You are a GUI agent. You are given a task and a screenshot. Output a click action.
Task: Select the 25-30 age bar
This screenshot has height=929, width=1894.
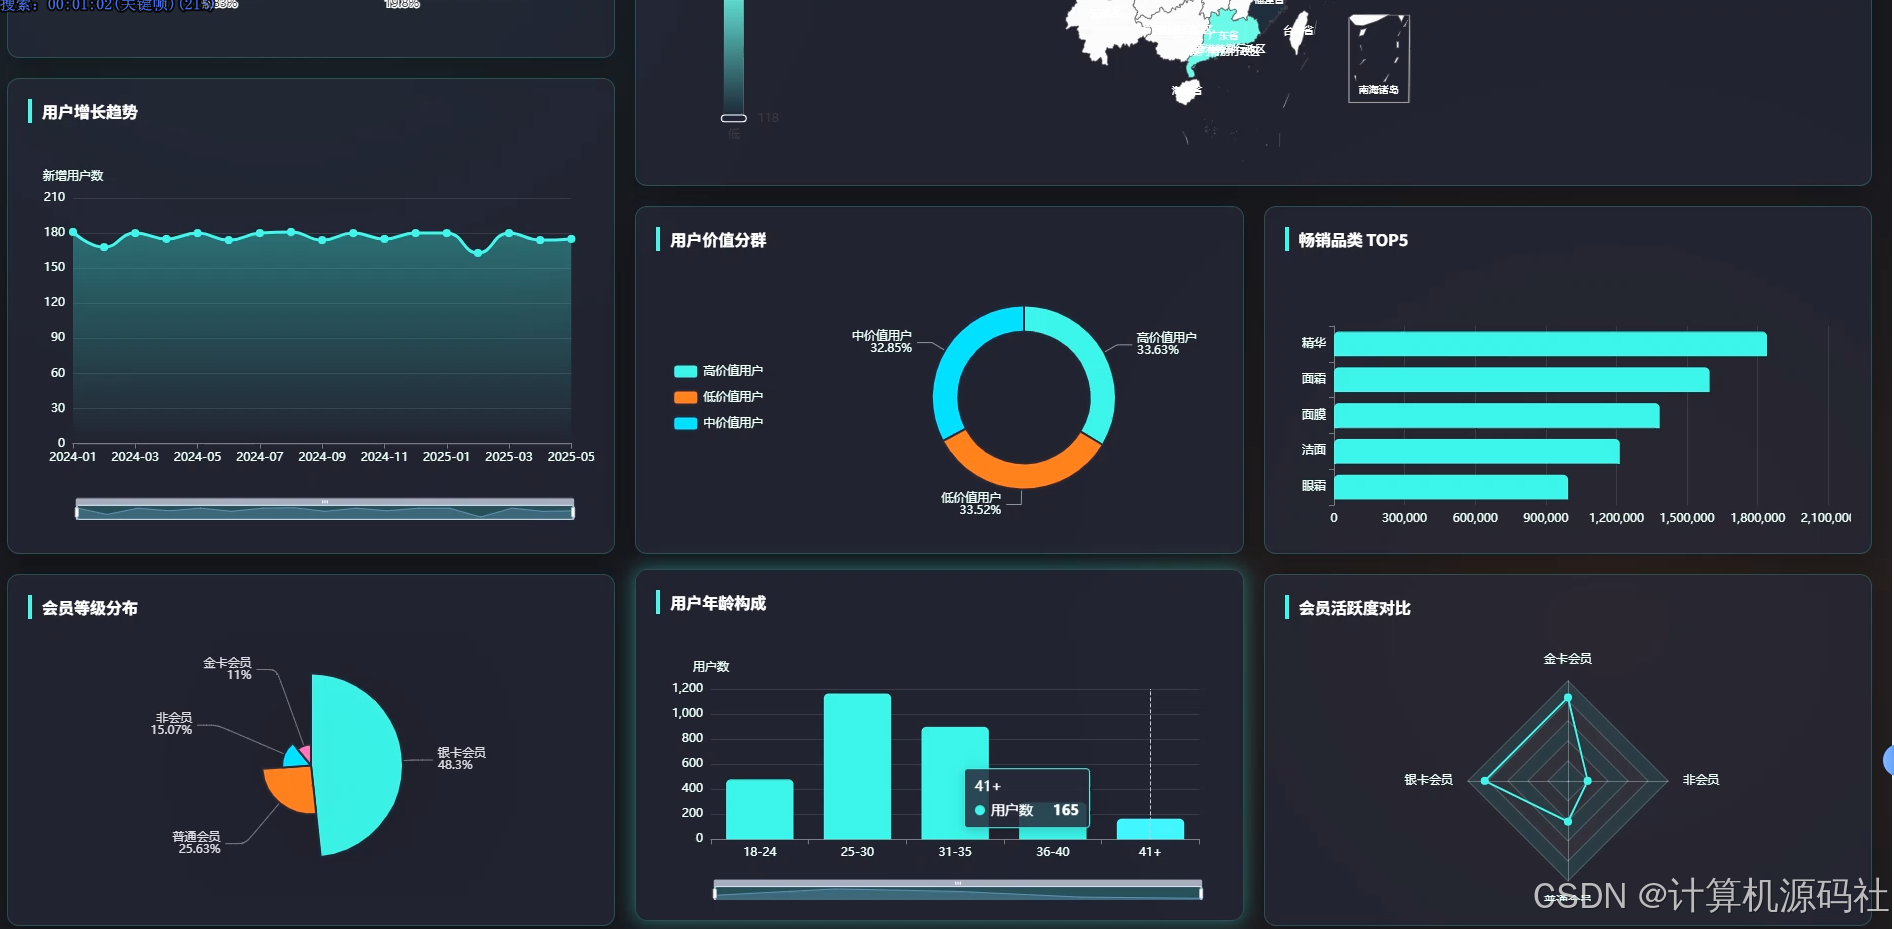pos(857,766)
